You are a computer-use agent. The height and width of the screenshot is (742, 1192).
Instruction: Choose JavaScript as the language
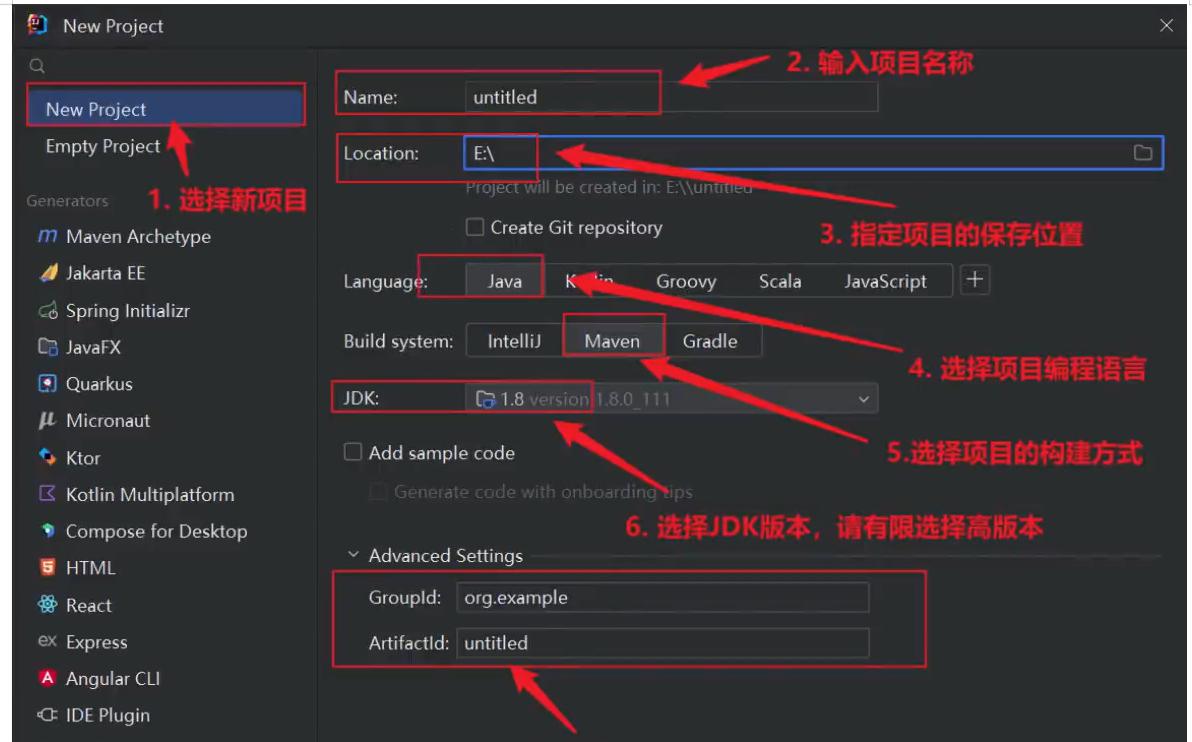tap(885, 281)
